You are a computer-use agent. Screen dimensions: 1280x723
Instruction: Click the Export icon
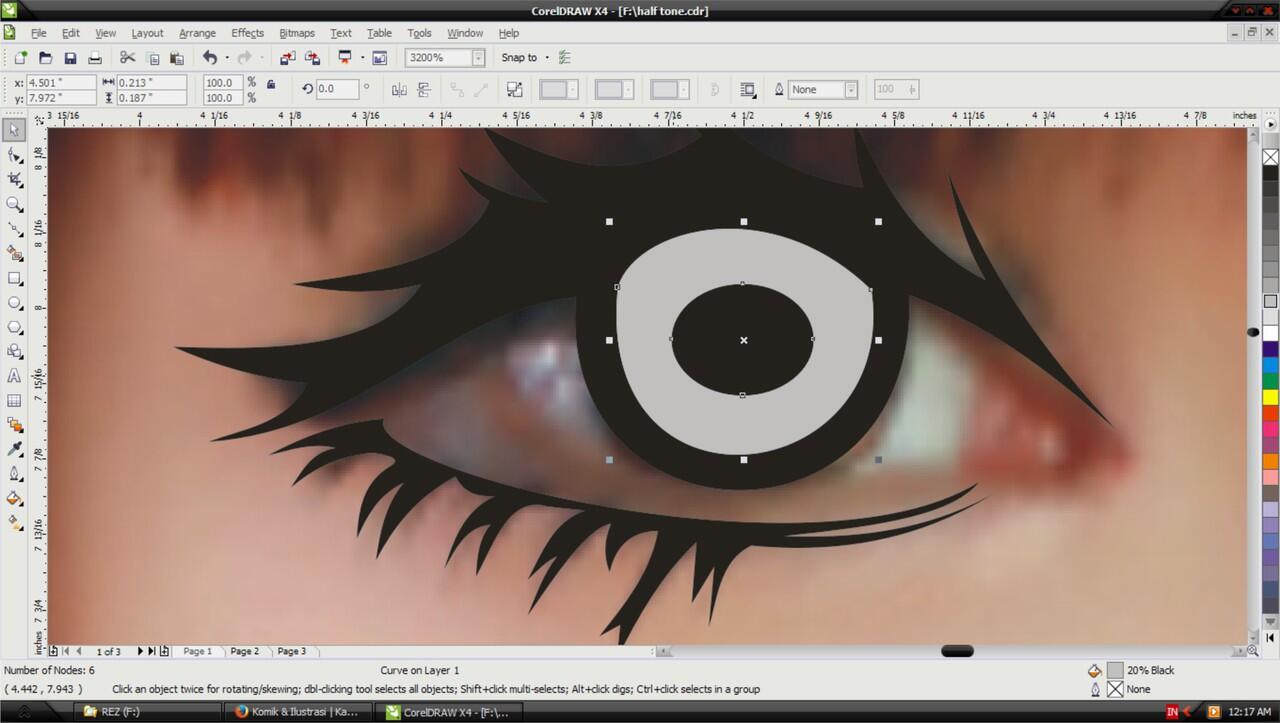(313, 58)
